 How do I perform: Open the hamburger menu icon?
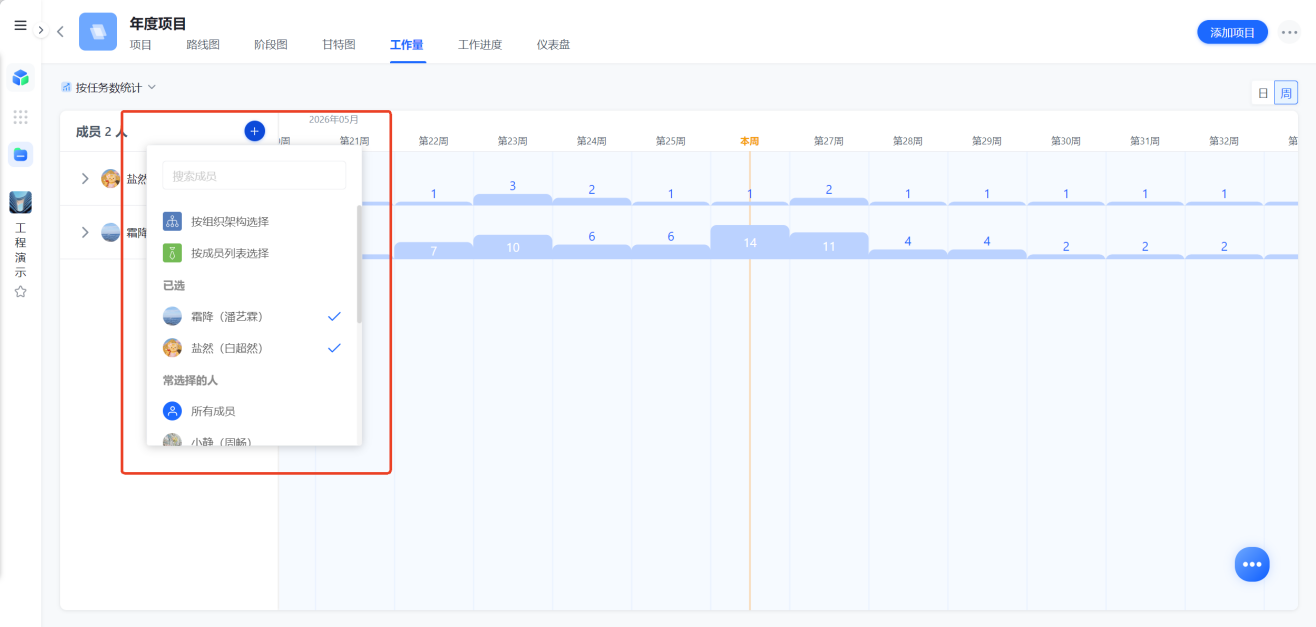20,25
